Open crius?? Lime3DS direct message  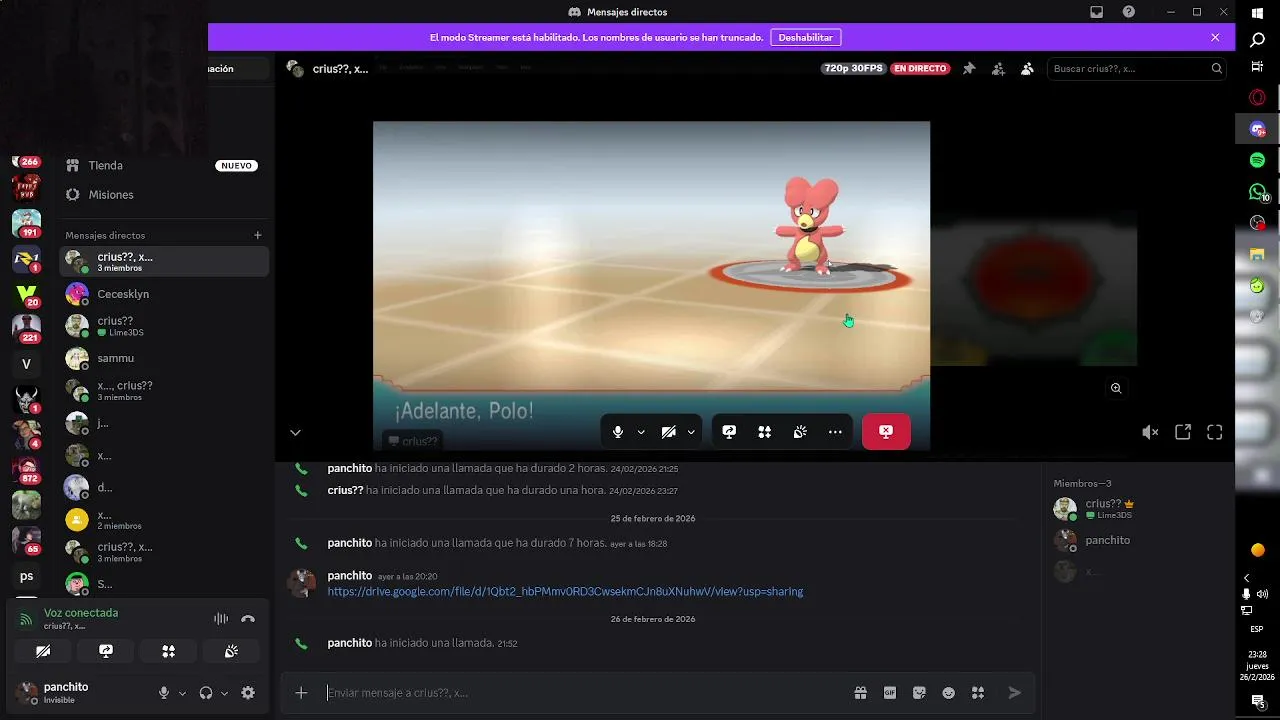pyautogui.click(x=163, y=326)
